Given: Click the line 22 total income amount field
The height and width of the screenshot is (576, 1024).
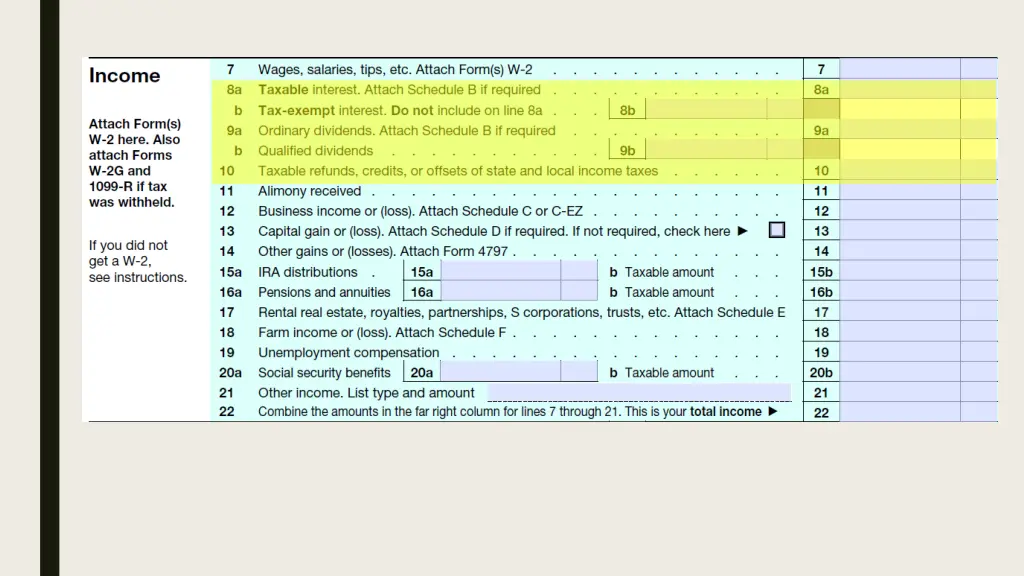Looking at the screenshot, I should point(899,412).
